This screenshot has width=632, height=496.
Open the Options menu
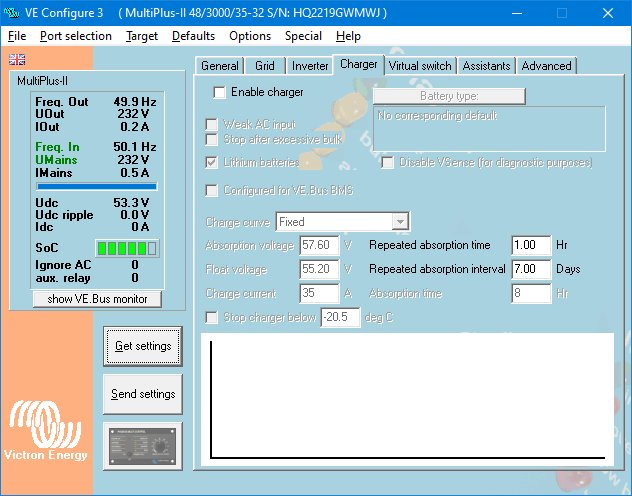tap(250, 36)
